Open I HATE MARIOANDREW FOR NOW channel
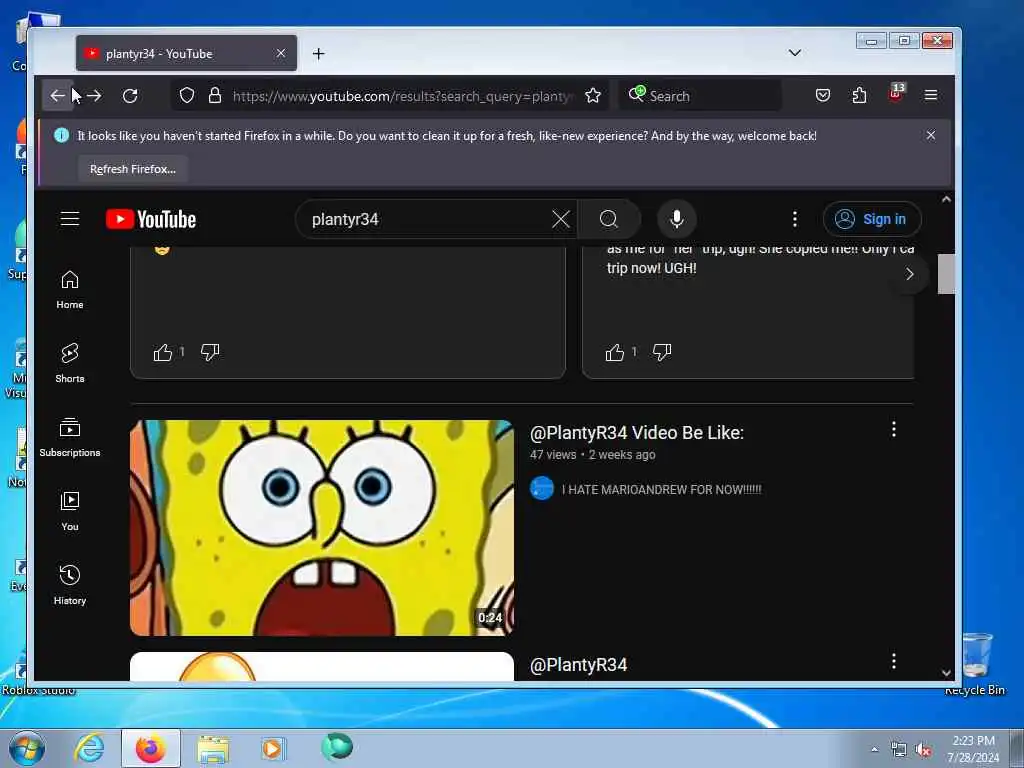The width and height of the screenshot is (1024, 768). click(x=662, y=489)
